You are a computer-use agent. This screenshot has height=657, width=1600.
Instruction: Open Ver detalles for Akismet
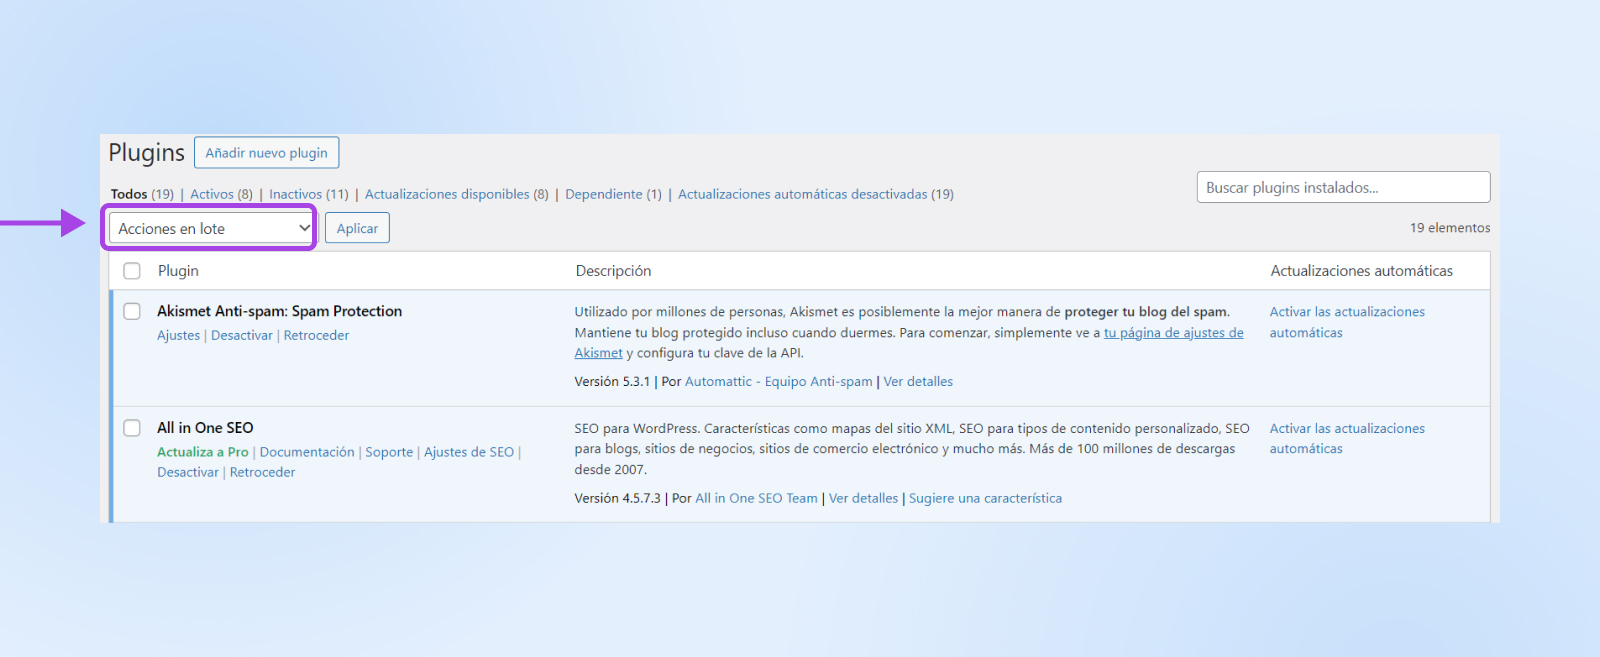pyautogui.click(x=918, y=382)
